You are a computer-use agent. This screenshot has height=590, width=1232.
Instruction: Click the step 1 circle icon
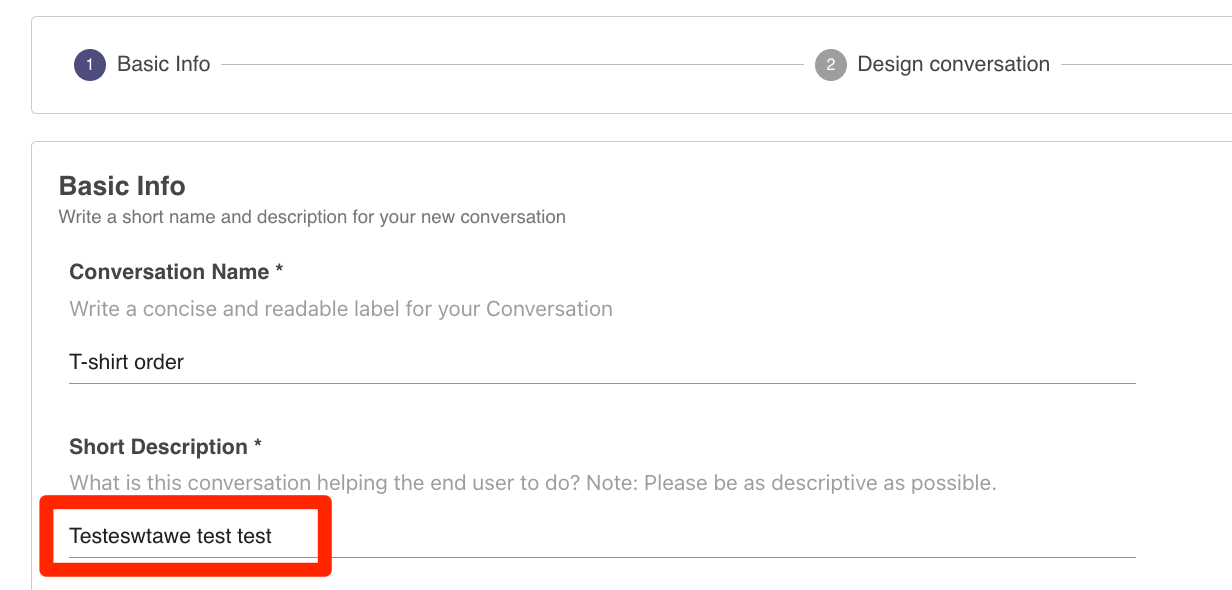90,65
